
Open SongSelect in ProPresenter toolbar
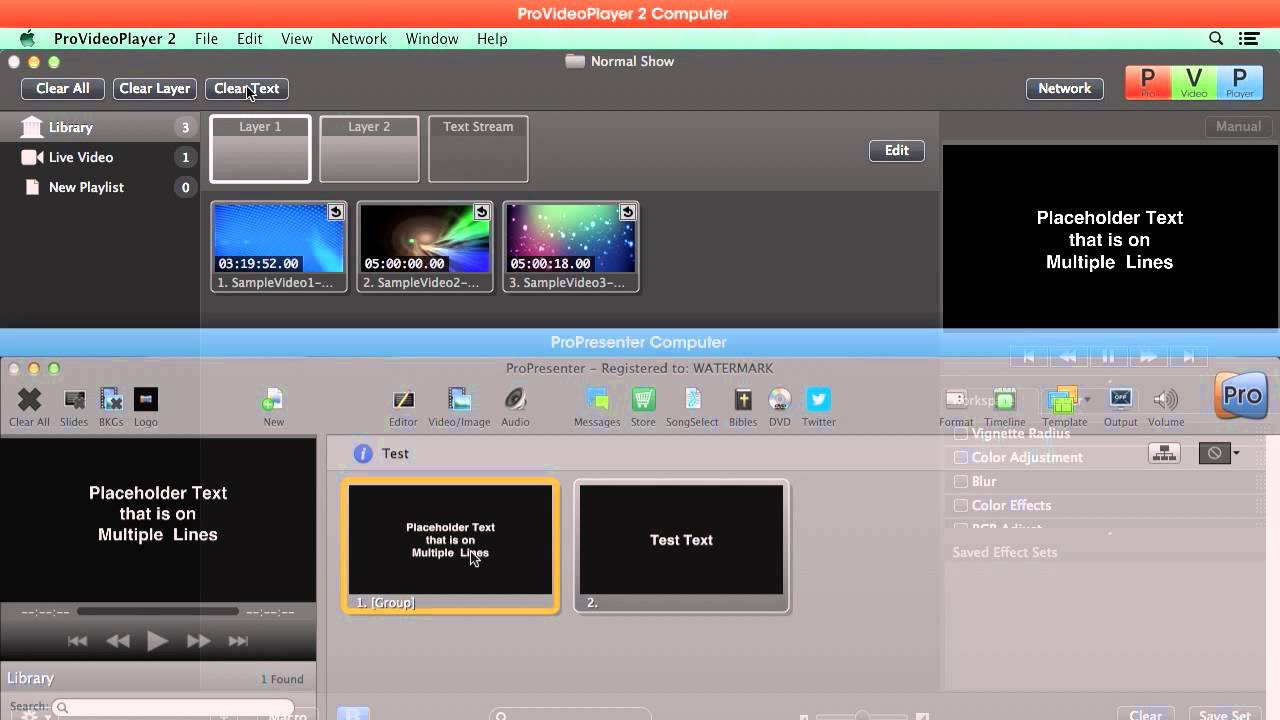pos(692,400)
